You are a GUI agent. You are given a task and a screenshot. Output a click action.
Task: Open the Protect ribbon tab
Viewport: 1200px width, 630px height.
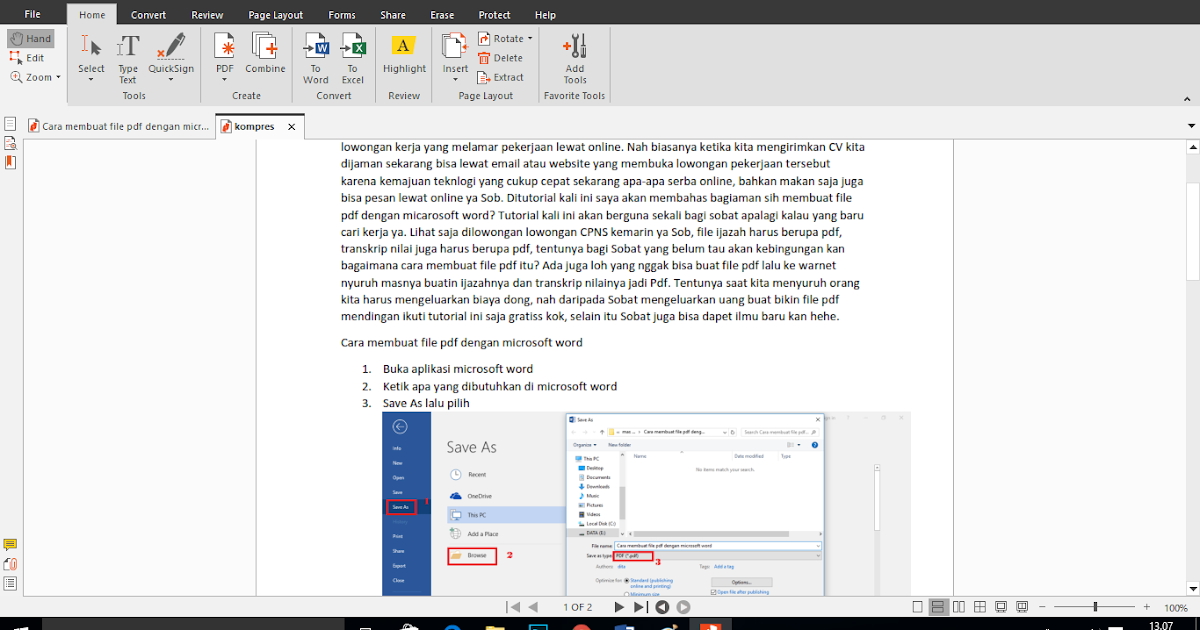(494, 15)
